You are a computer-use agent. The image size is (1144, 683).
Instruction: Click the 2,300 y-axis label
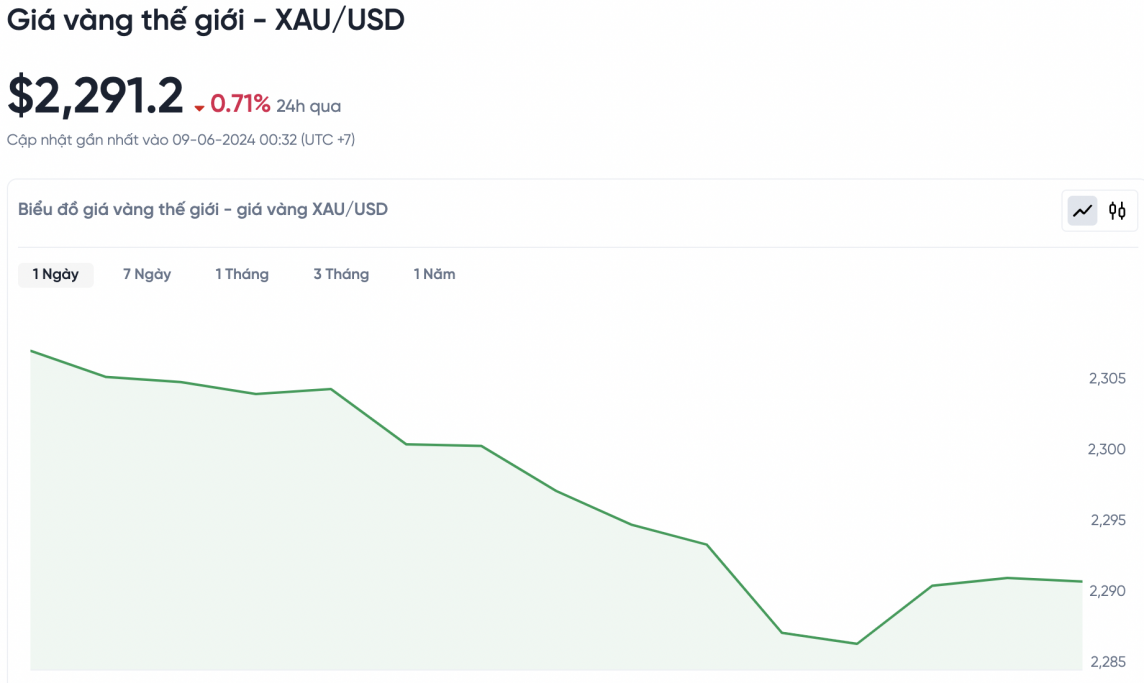click(1107, 449)
